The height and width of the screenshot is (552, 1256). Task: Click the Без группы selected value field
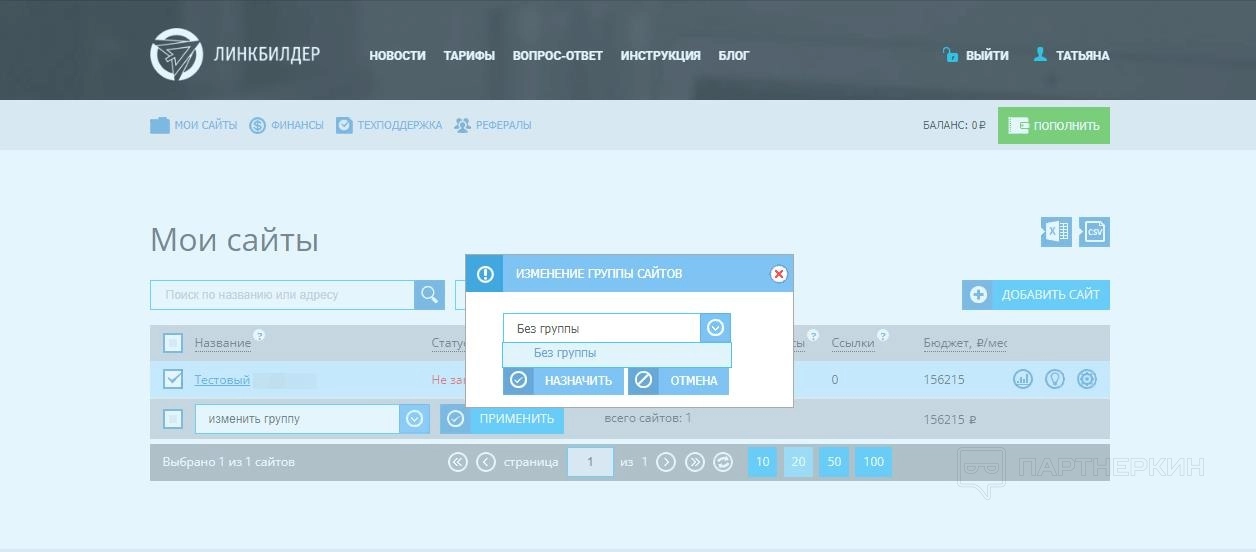coord(602,328)
